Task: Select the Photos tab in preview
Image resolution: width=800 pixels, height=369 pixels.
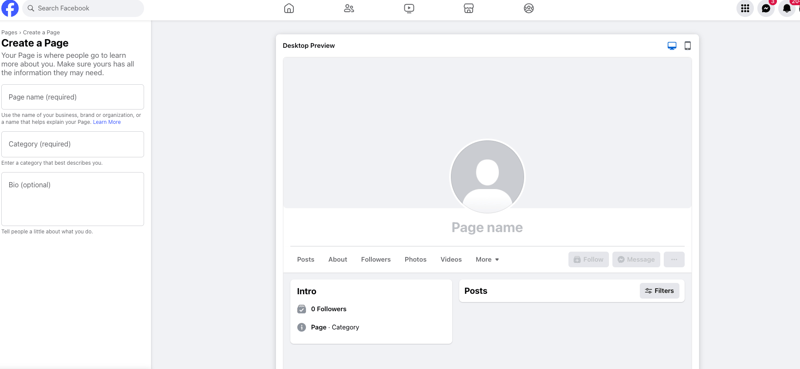Action: click(415, 259)
